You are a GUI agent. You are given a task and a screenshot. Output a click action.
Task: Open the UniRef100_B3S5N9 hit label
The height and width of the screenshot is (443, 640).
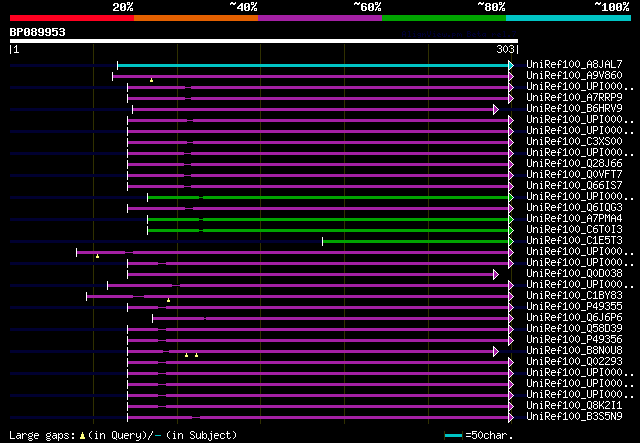click(573, 417)
